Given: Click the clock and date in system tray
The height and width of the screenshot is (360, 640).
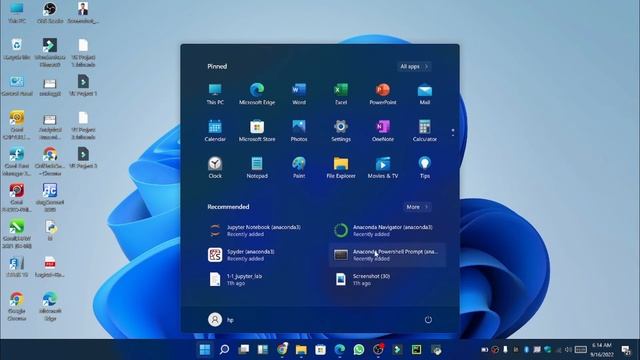Looking at the screenshot, I should (x=602, y=350).
